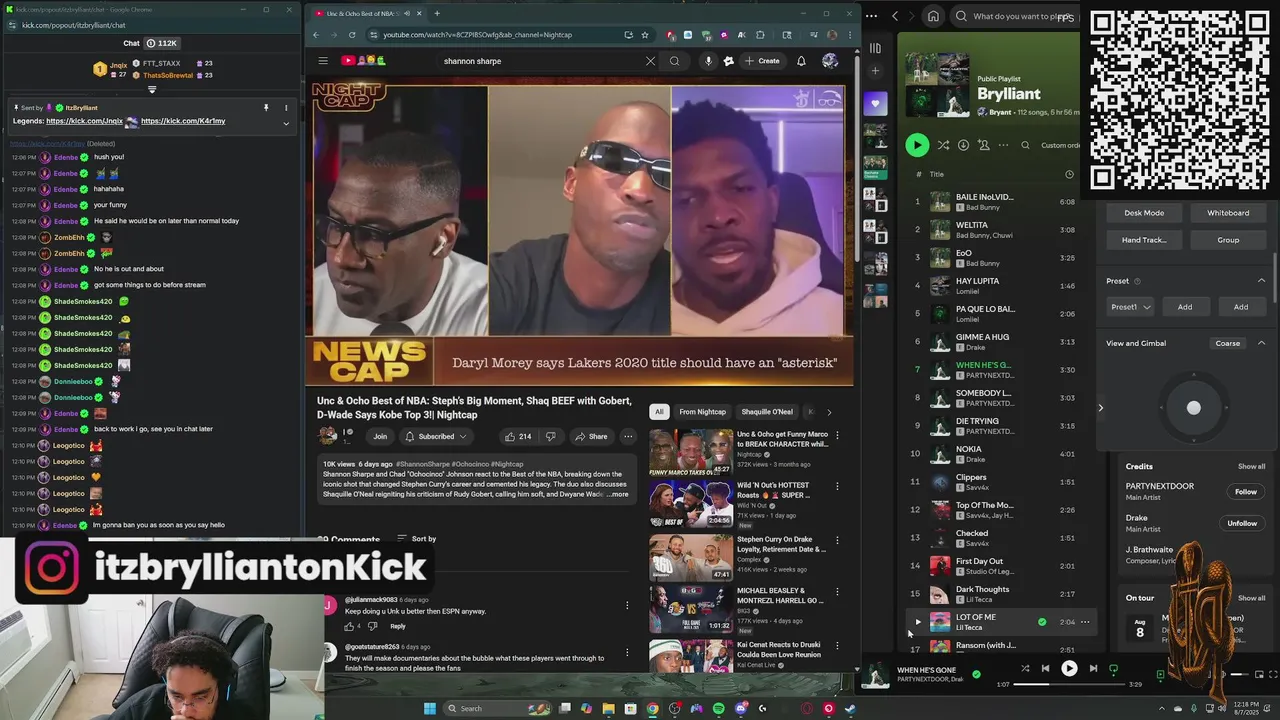
Task: Dislike the Nightcap video
Action: coord(550,436)
